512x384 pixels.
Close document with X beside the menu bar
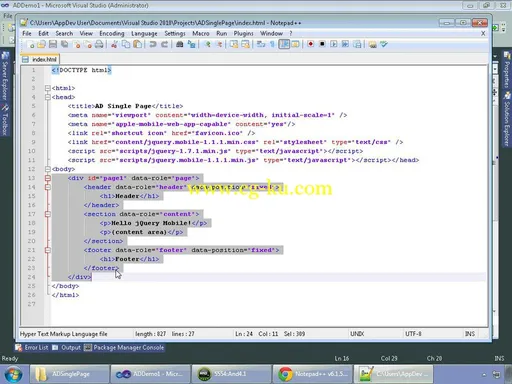[483, 33]
